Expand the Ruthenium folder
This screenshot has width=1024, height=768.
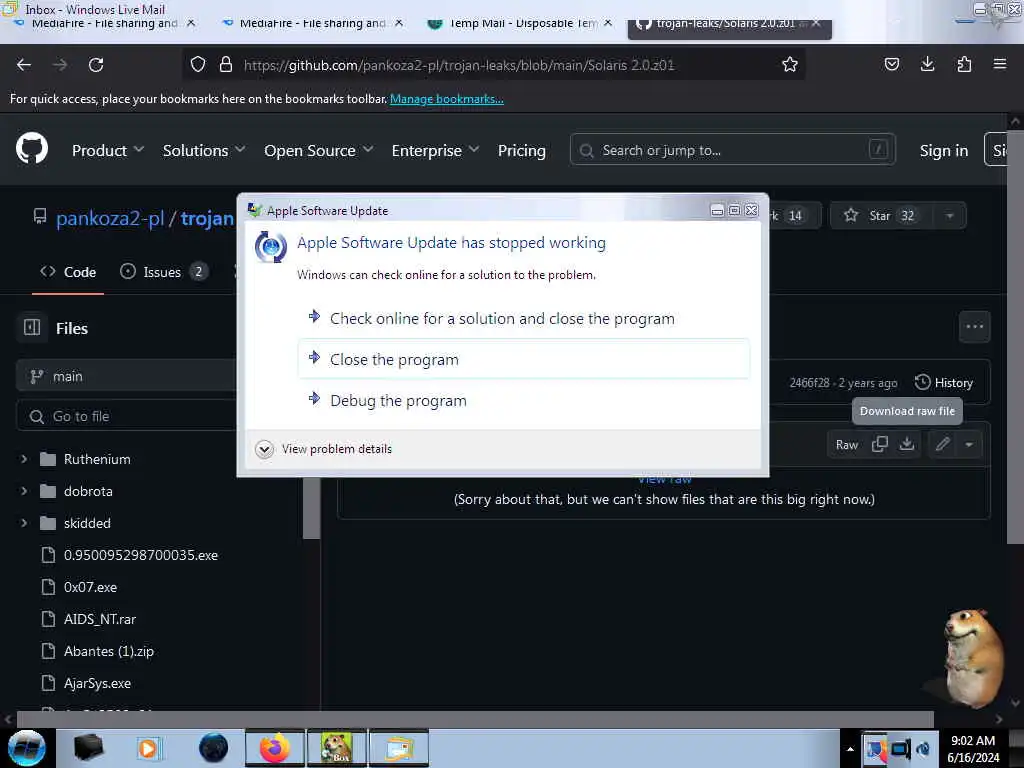(x=24, y=459)
